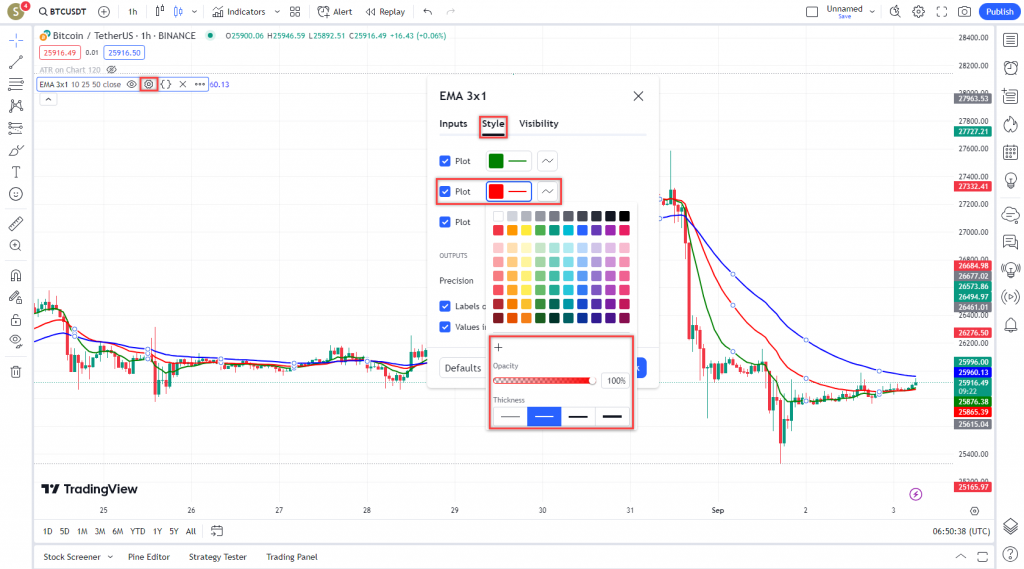Collapse the indicator legend arrow
The width and height of the screenshot is (1024, 569).
click(48, 99)
